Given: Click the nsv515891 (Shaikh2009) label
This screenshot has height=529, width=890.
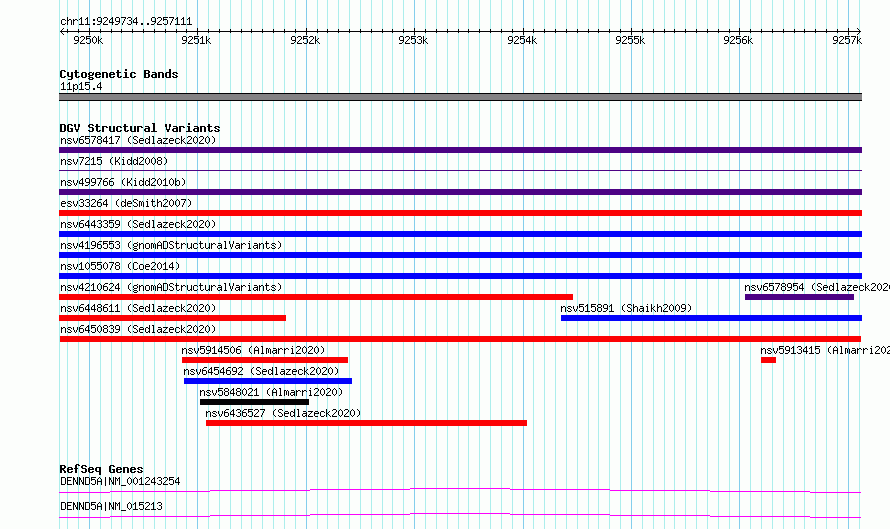Looking at the screenshot, I should coord(626,308).
